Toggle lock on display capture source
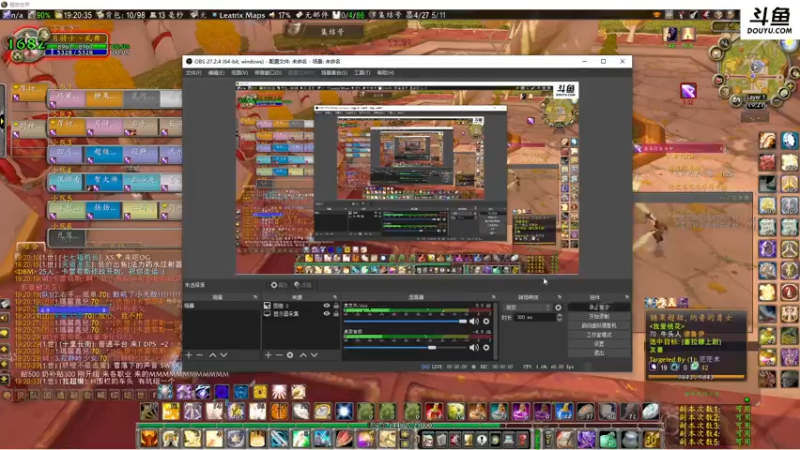 pos(336,314)
